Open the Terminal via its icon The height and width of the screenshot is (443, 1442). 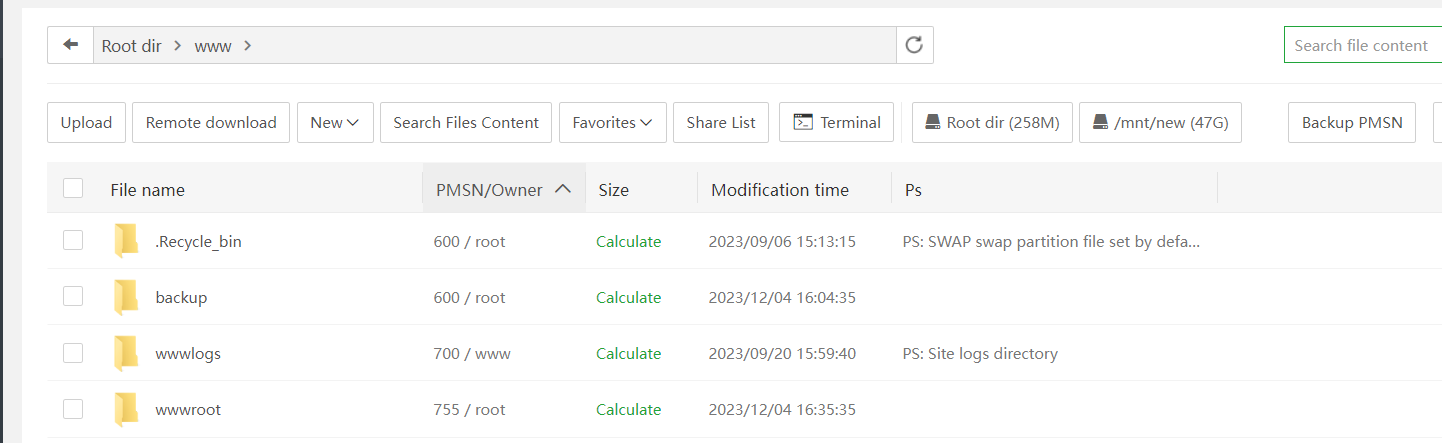(x=802, y=122)
